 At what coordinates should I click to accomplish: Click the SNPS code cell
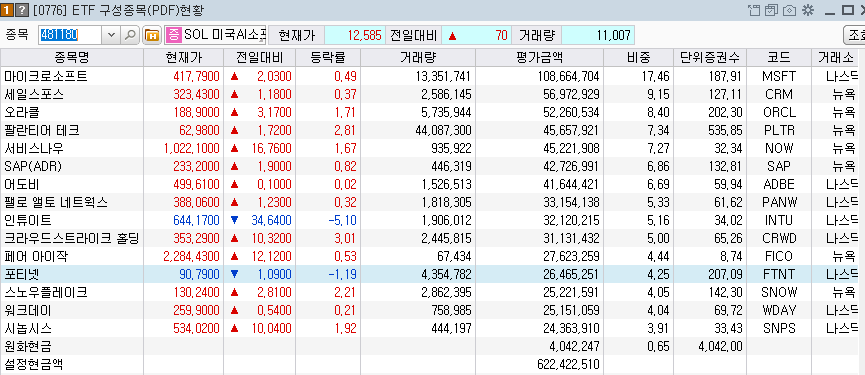click(x=779, y=328)
